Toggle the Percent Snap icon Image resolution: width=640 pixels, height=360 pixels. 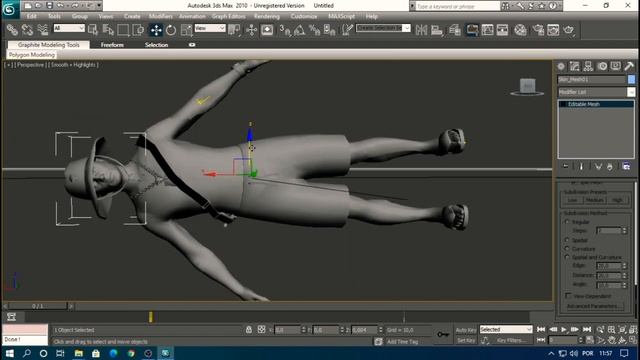coord(314,30)
